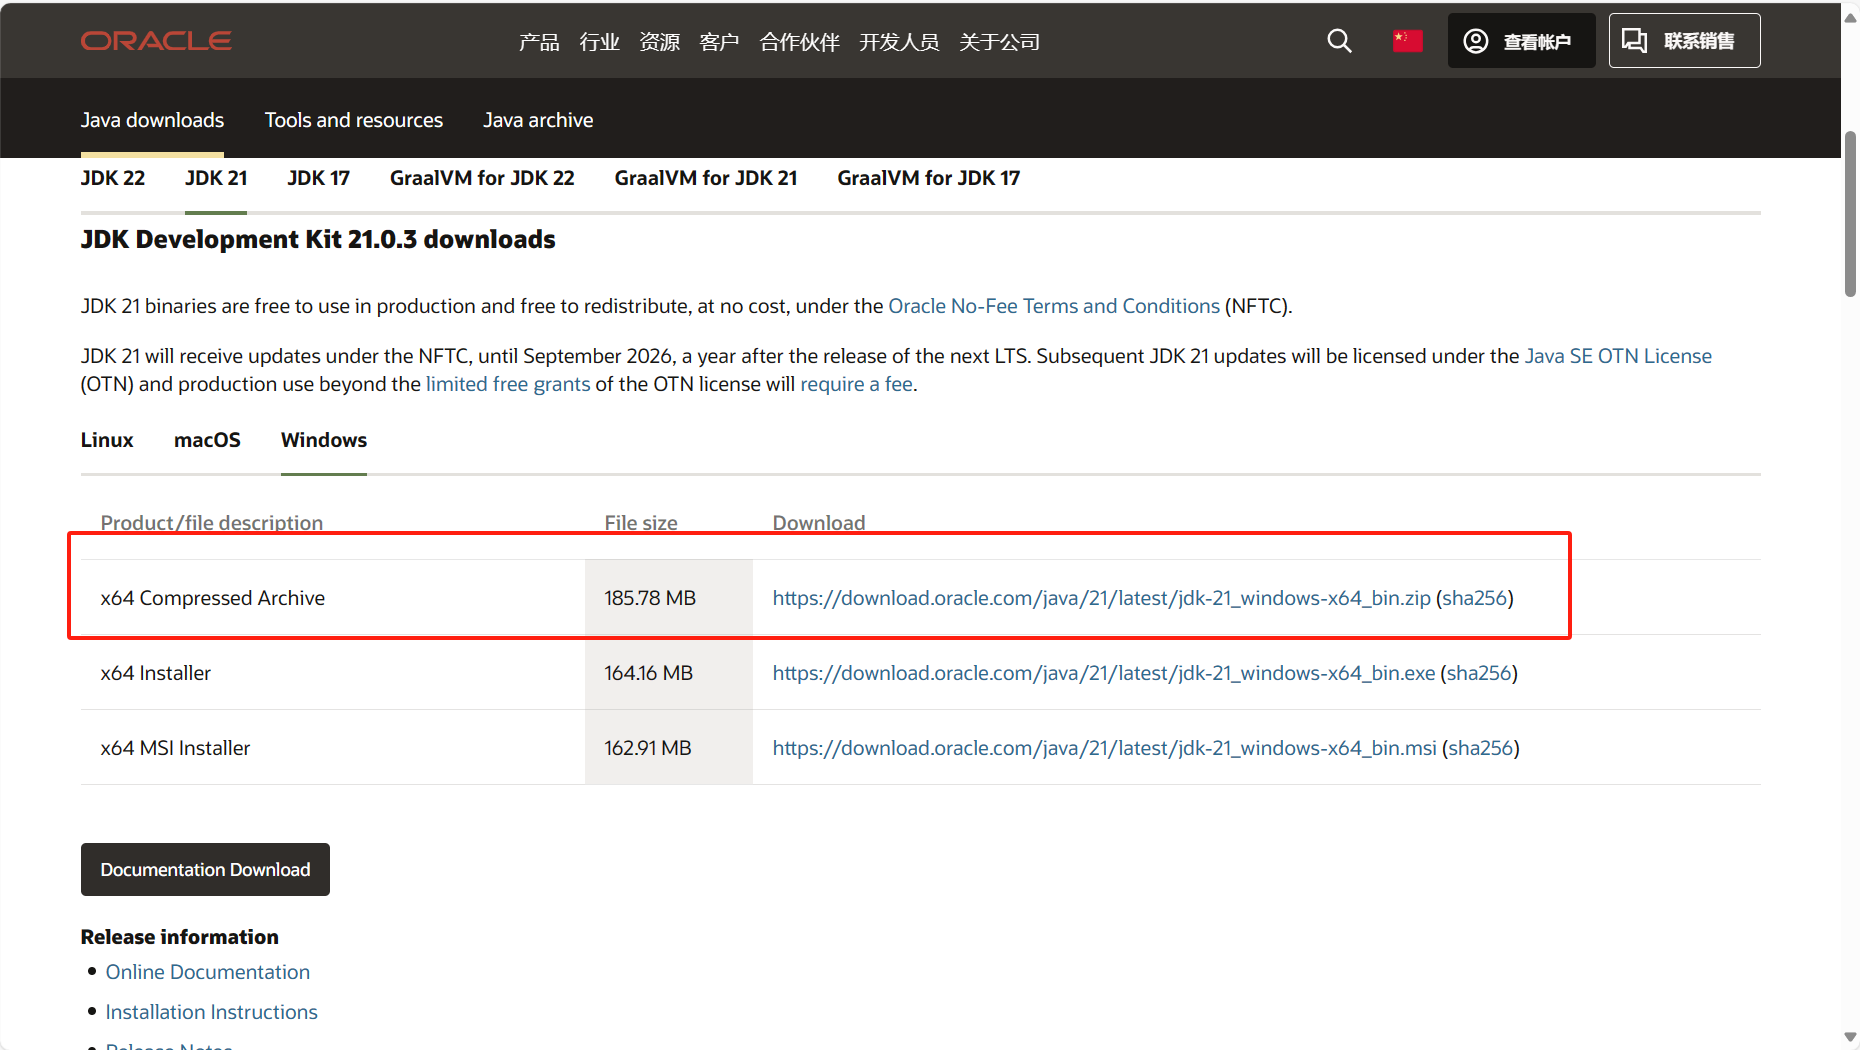Open the 客户 menu
The width and height of the screenshot is (1860, 1050).
719,42
